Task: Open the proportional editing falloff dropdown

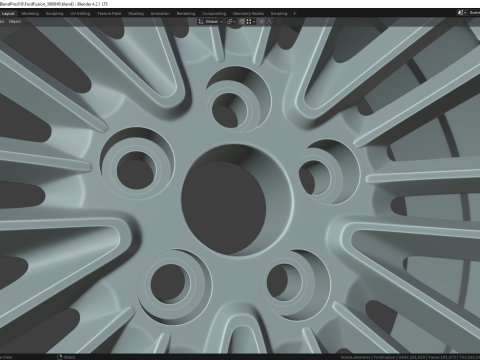Action: click(270, 22)
